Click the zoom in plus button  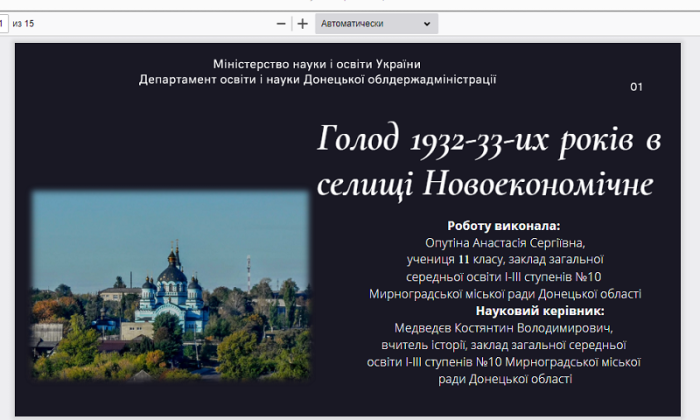[302, 23]
